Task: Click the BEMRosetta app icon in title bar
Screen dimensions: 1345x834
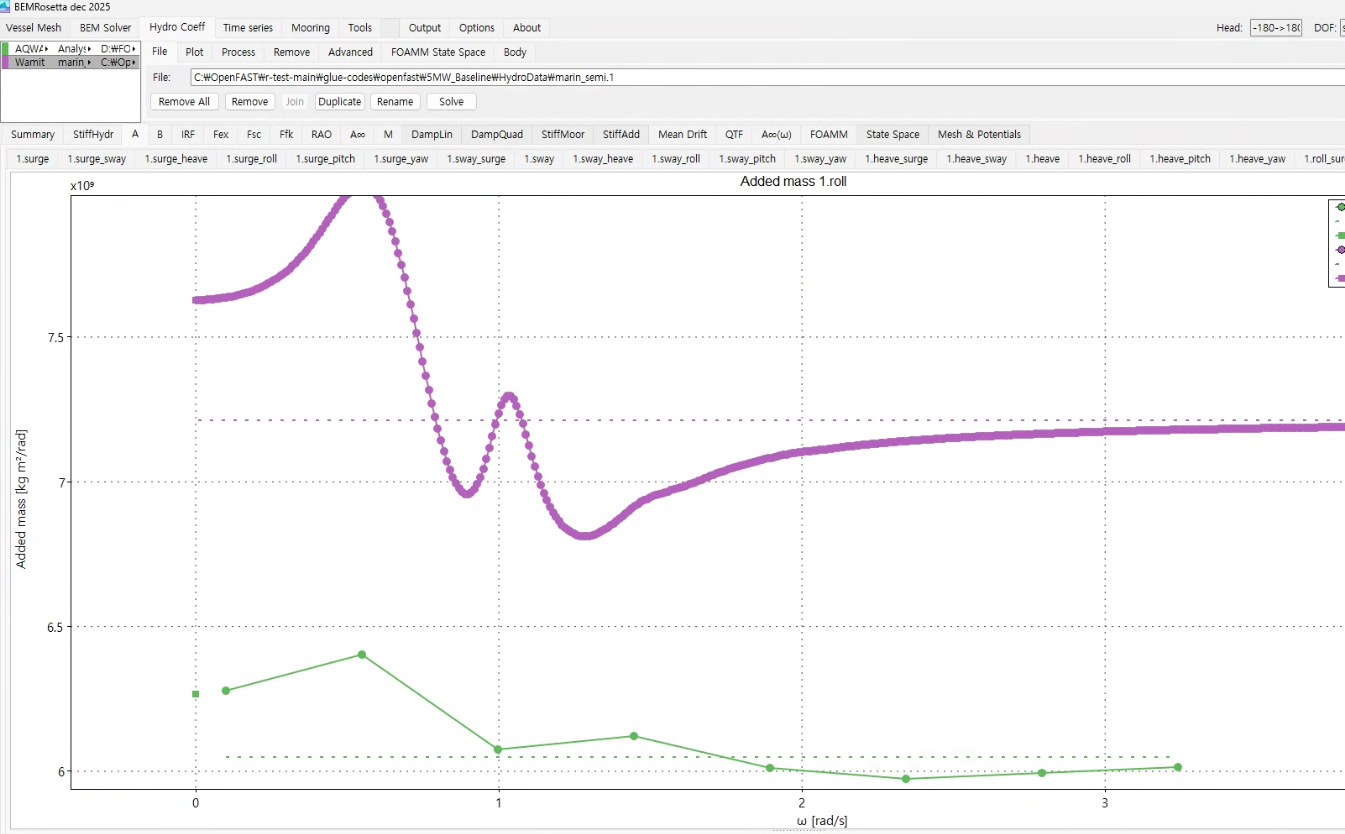Action: coord(6,6)
